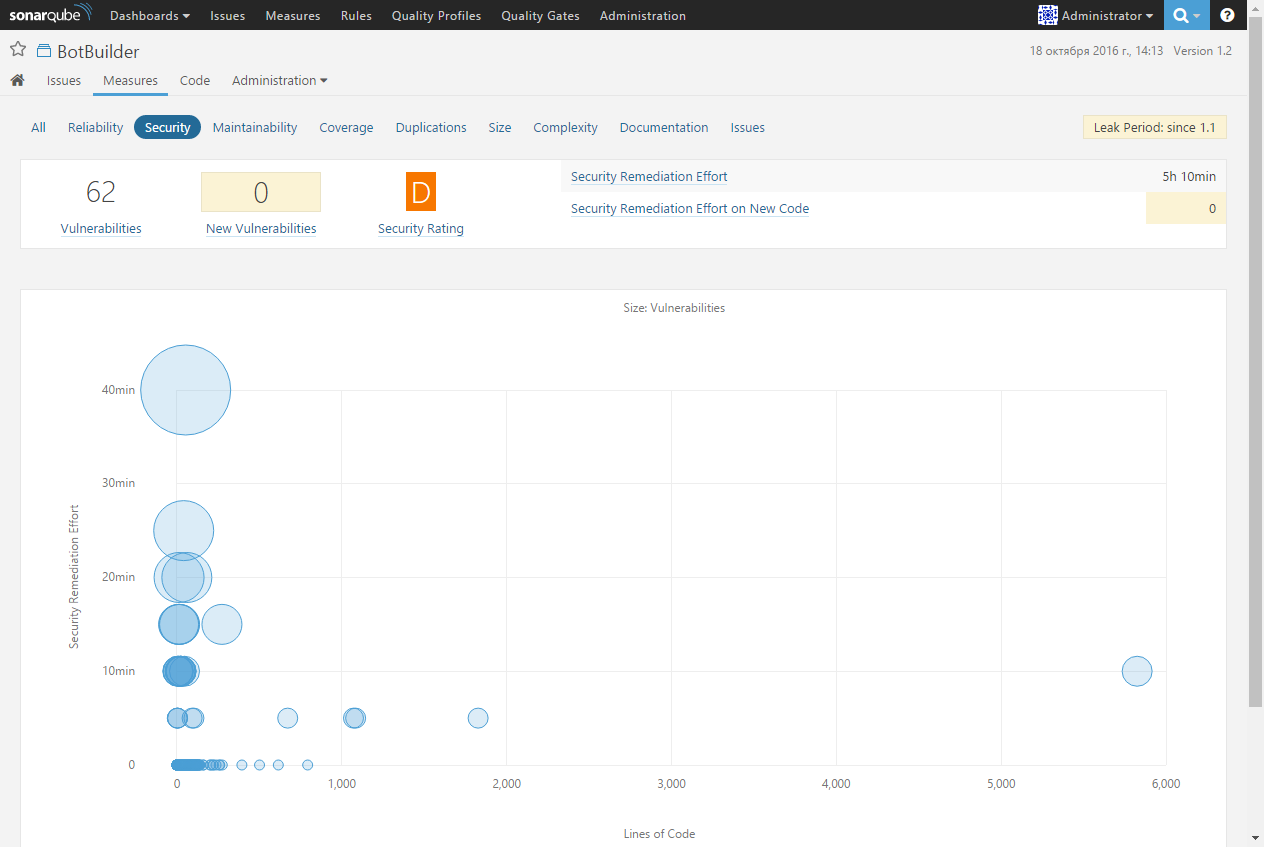This screenshot has width=1264, height=847.
Task: Open the Quality Gates page
Action: click(540, 15)
